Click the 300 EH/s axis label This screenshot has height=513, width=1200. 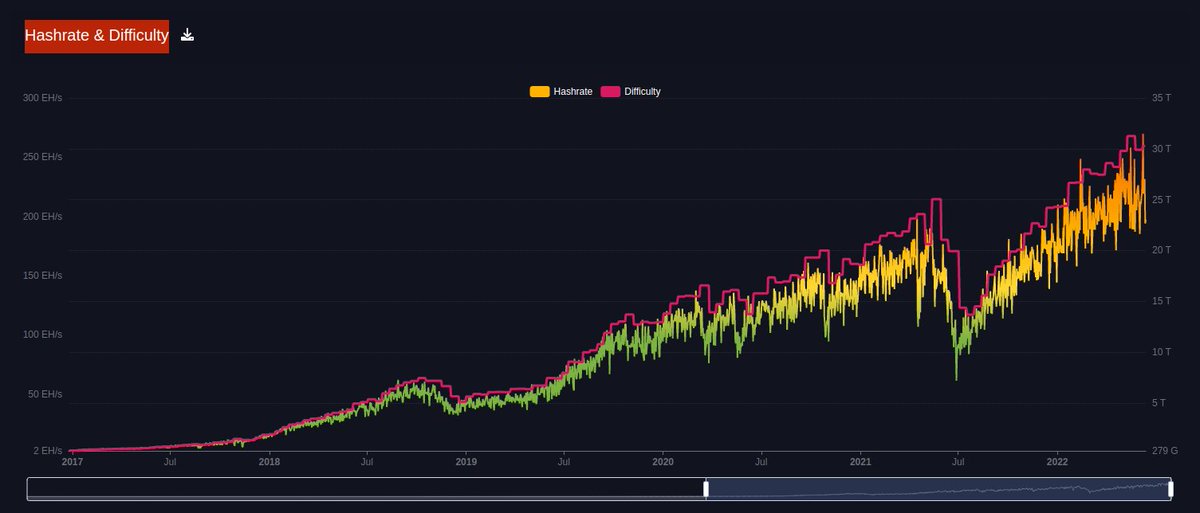[42, 98]
